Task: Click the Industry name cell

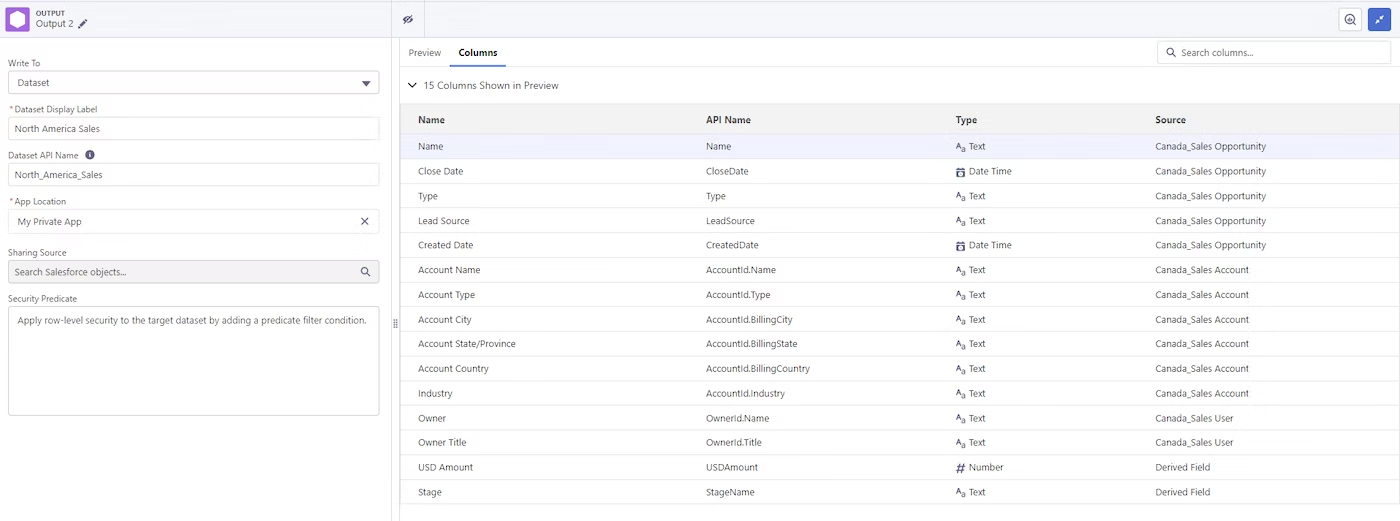Action: [x=435, y=394]
